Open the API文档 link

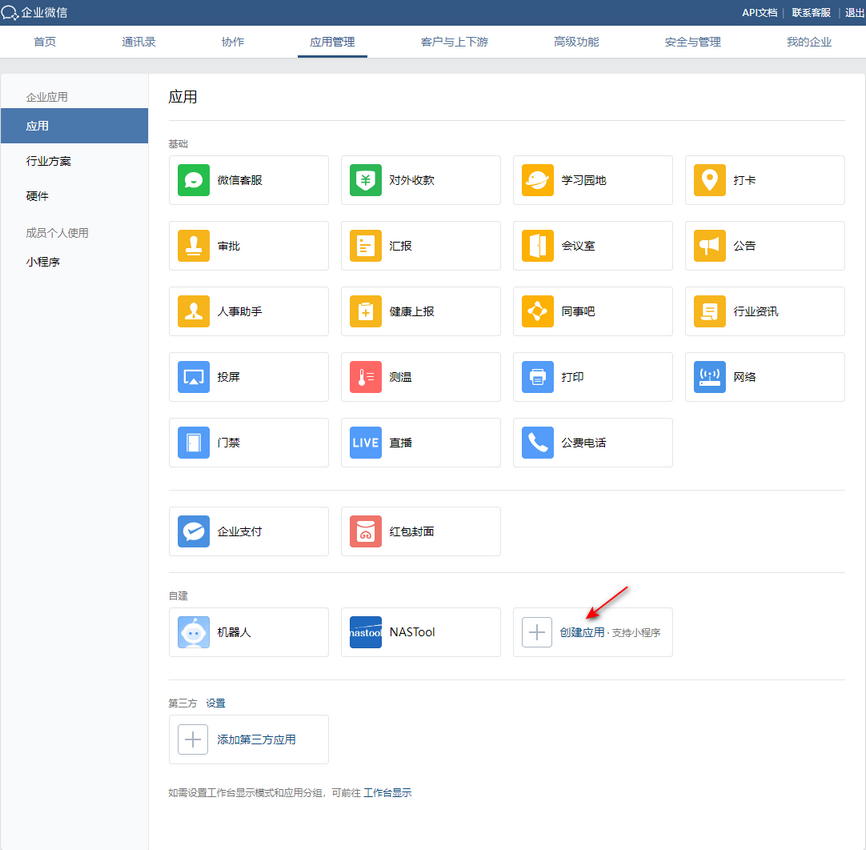759,13
